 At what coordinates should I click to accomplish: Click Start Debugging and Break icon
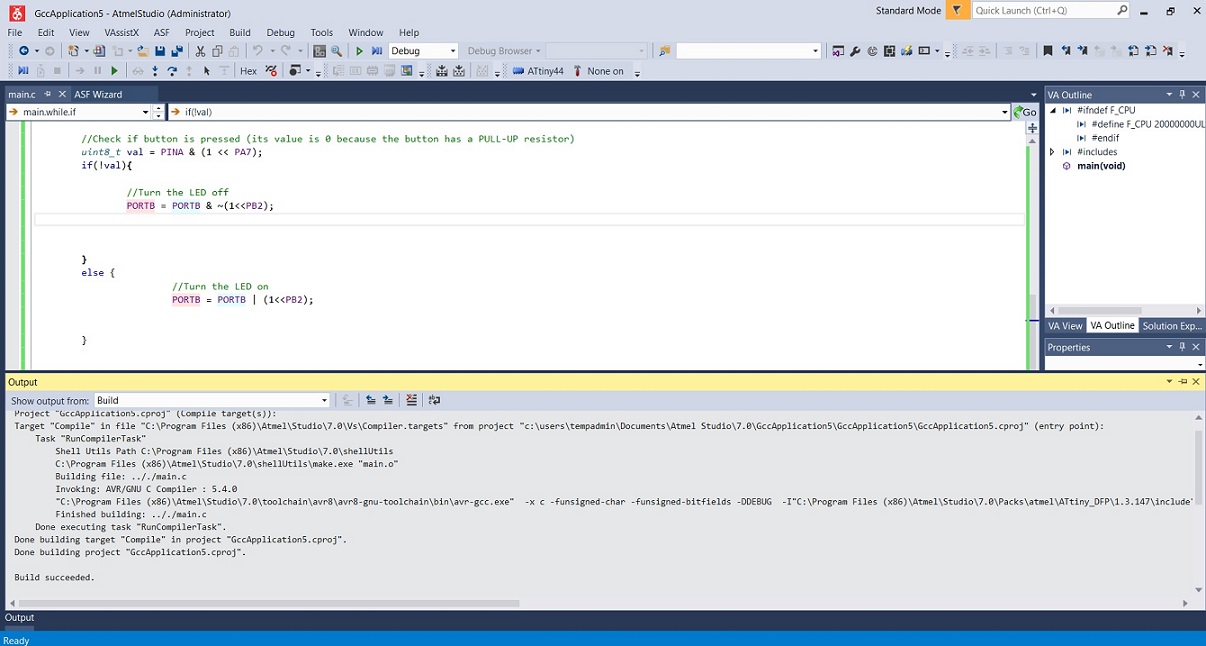click(x=377, y=51)
